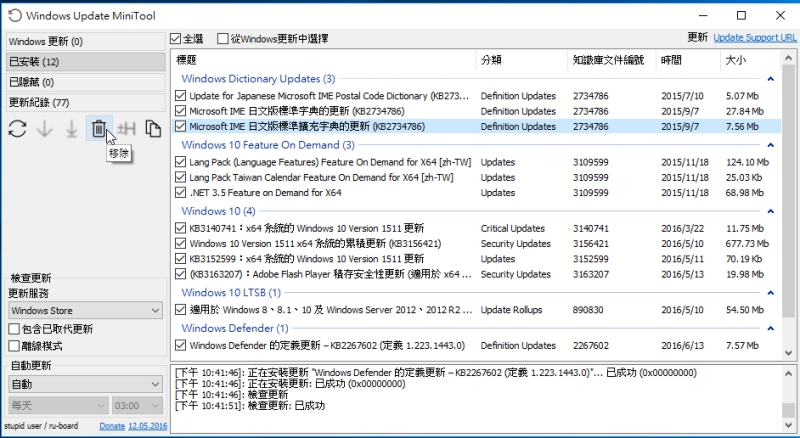Select Adobe Flash Player KB3163207 row

(476, 274)
